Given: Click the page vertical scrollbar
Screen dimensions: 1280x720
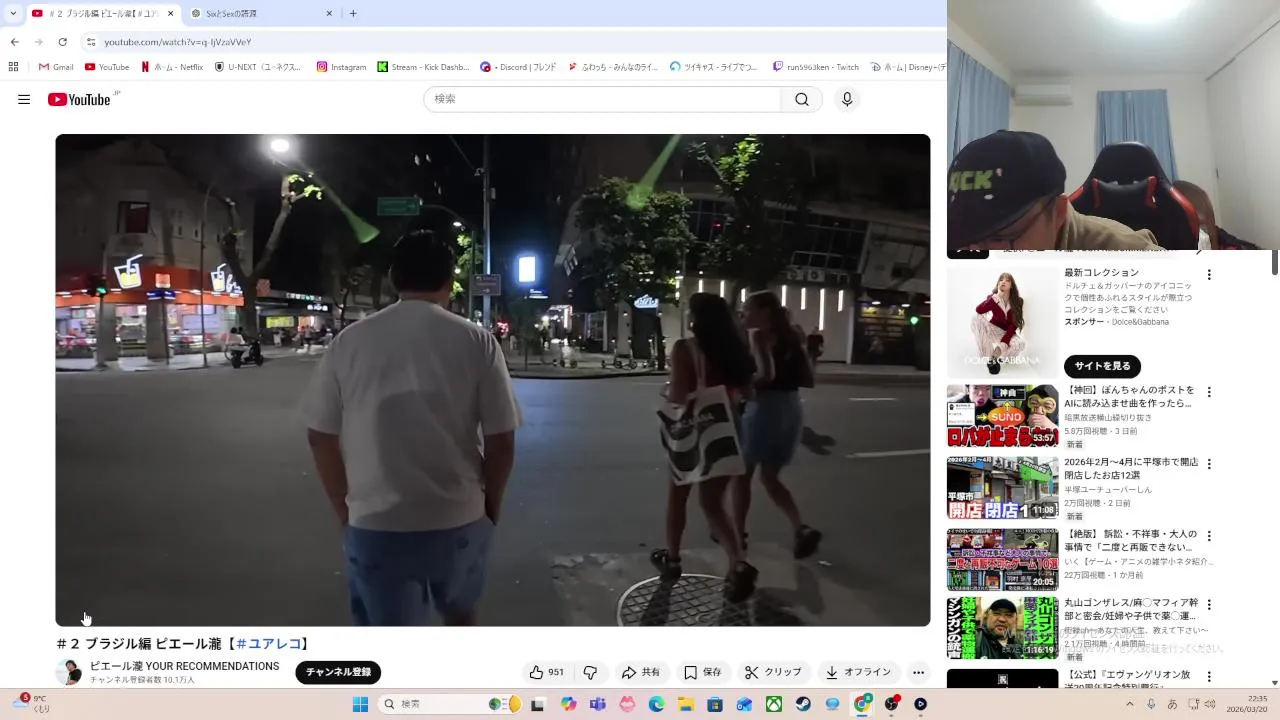Looking at the screenshot, I should (1275, 262).
